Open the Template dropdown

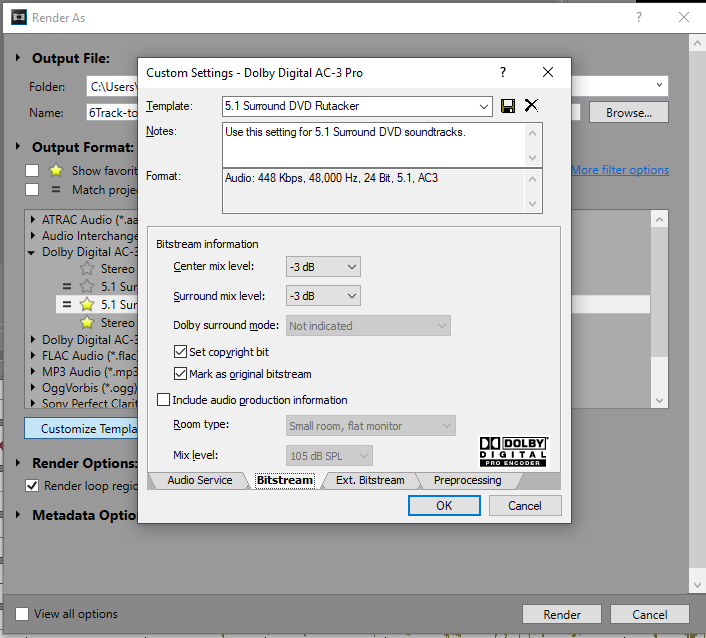click(x=484, y=106)
